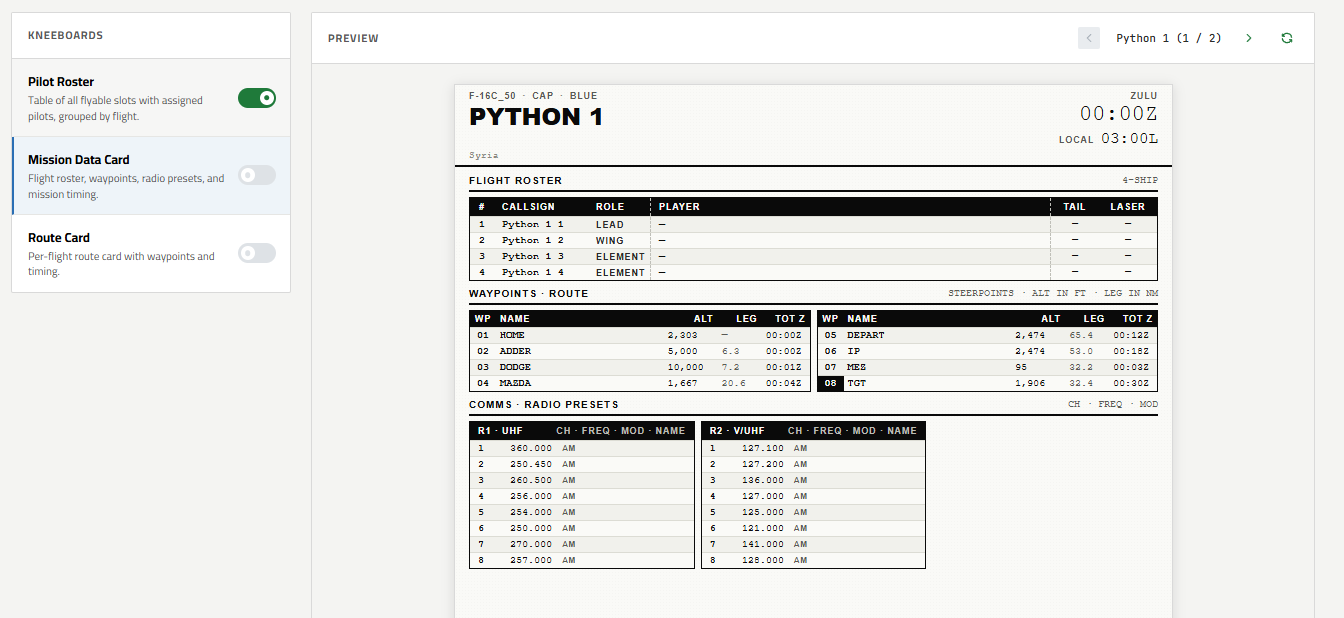This screenshot has height=618, width=1344.
Task: Click the 360.000 UHF frequency
Action: [530, 448]
